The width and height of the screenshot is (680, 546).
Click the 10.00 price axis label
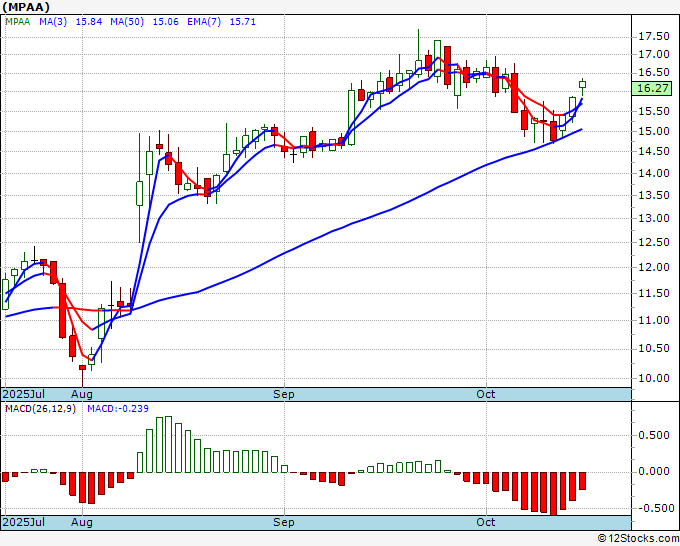click(x=654, y=378)
